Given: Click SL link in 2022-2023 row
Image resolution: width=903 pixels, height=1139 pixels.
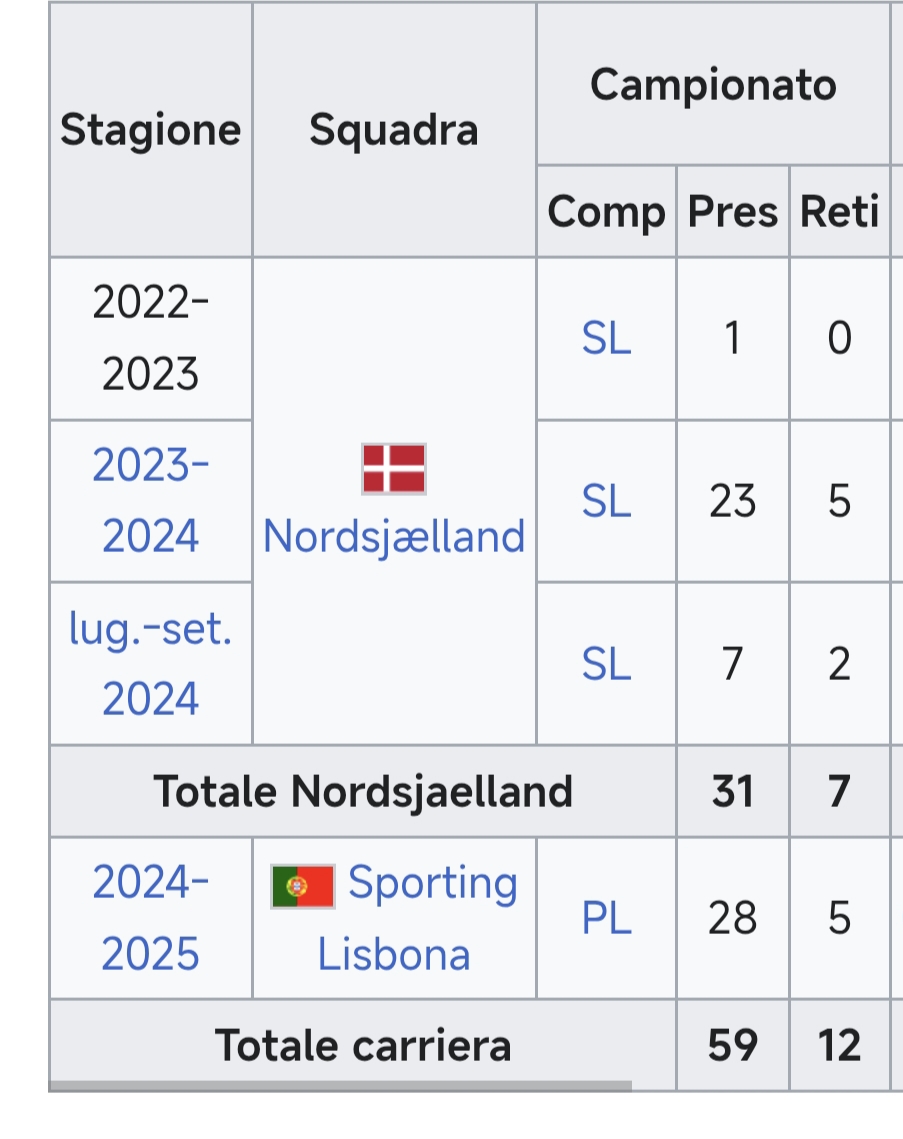Looking at the screenshot, I should click(x=607, y=339).
